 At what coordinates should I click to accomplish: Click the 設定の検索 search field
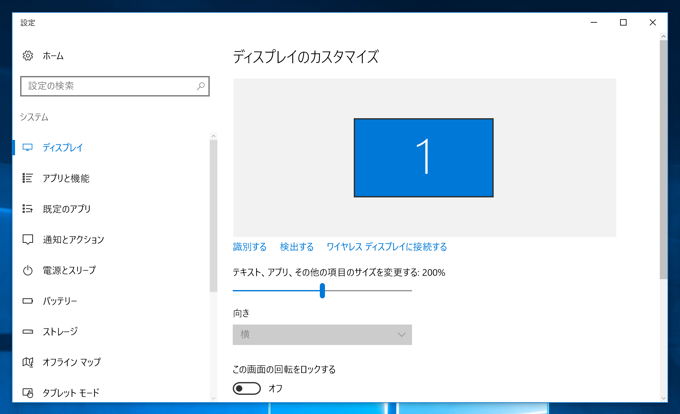[115, 86]
